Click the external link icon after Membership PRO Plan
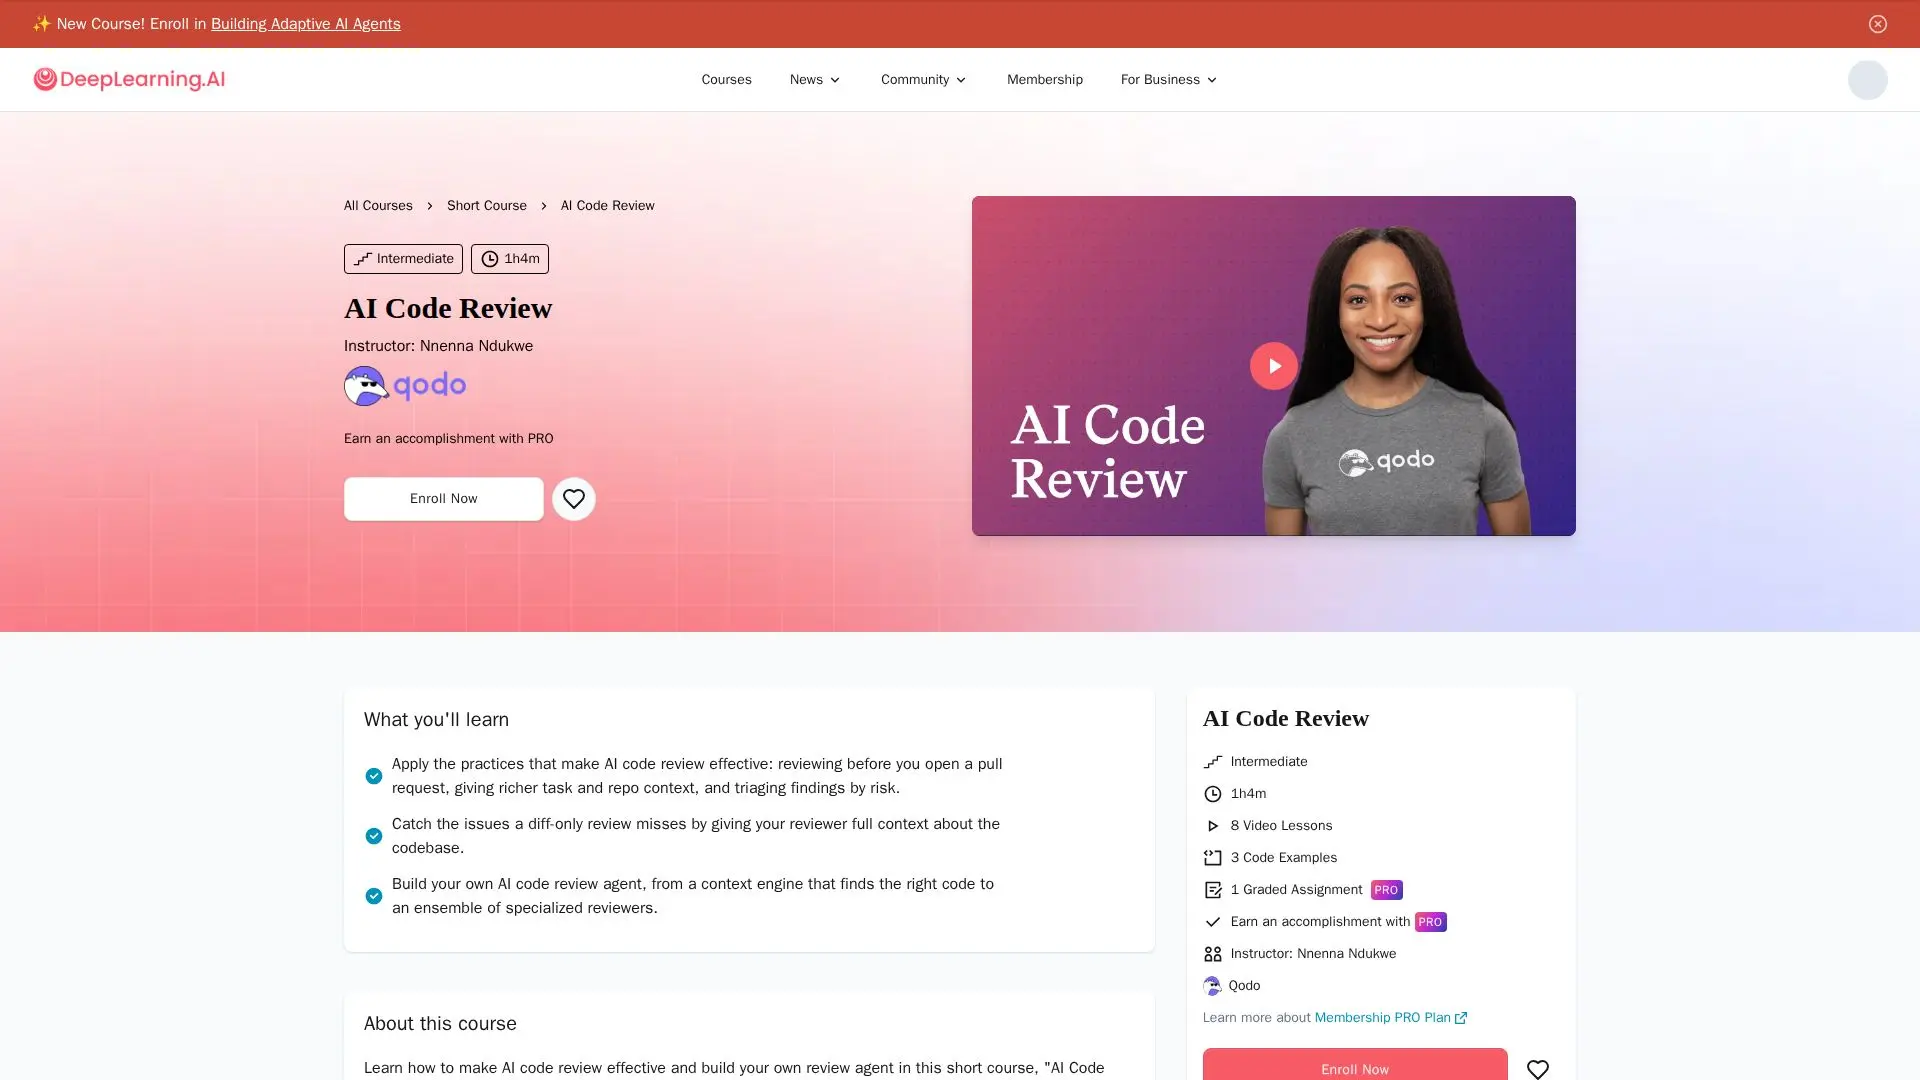This screenshot has height=1080, width=1920. tap(1461, 1018)
